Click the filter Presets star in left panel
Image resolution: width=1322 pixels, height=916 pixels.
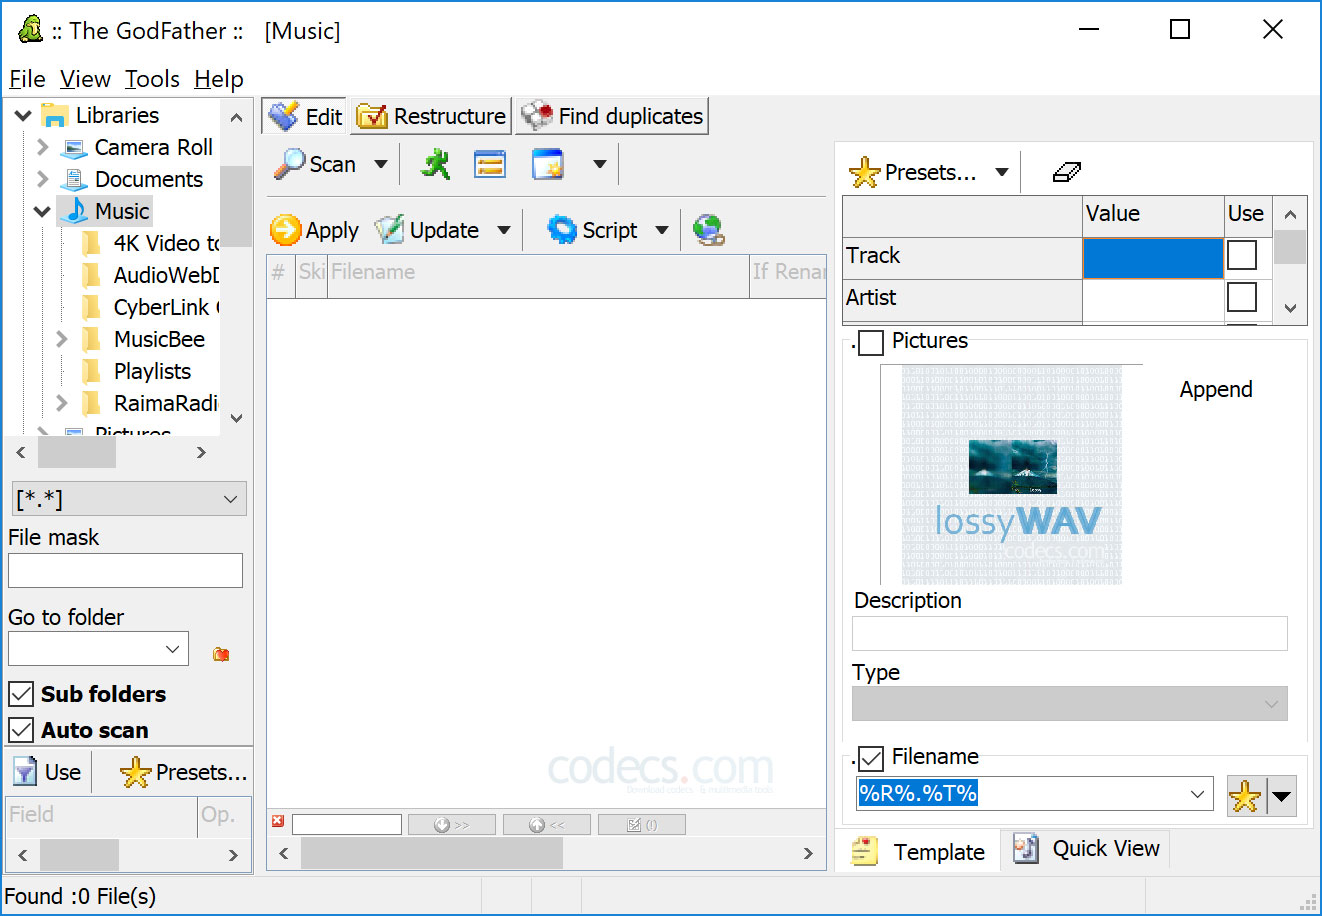pyautogui.click(x=183, y=772)
